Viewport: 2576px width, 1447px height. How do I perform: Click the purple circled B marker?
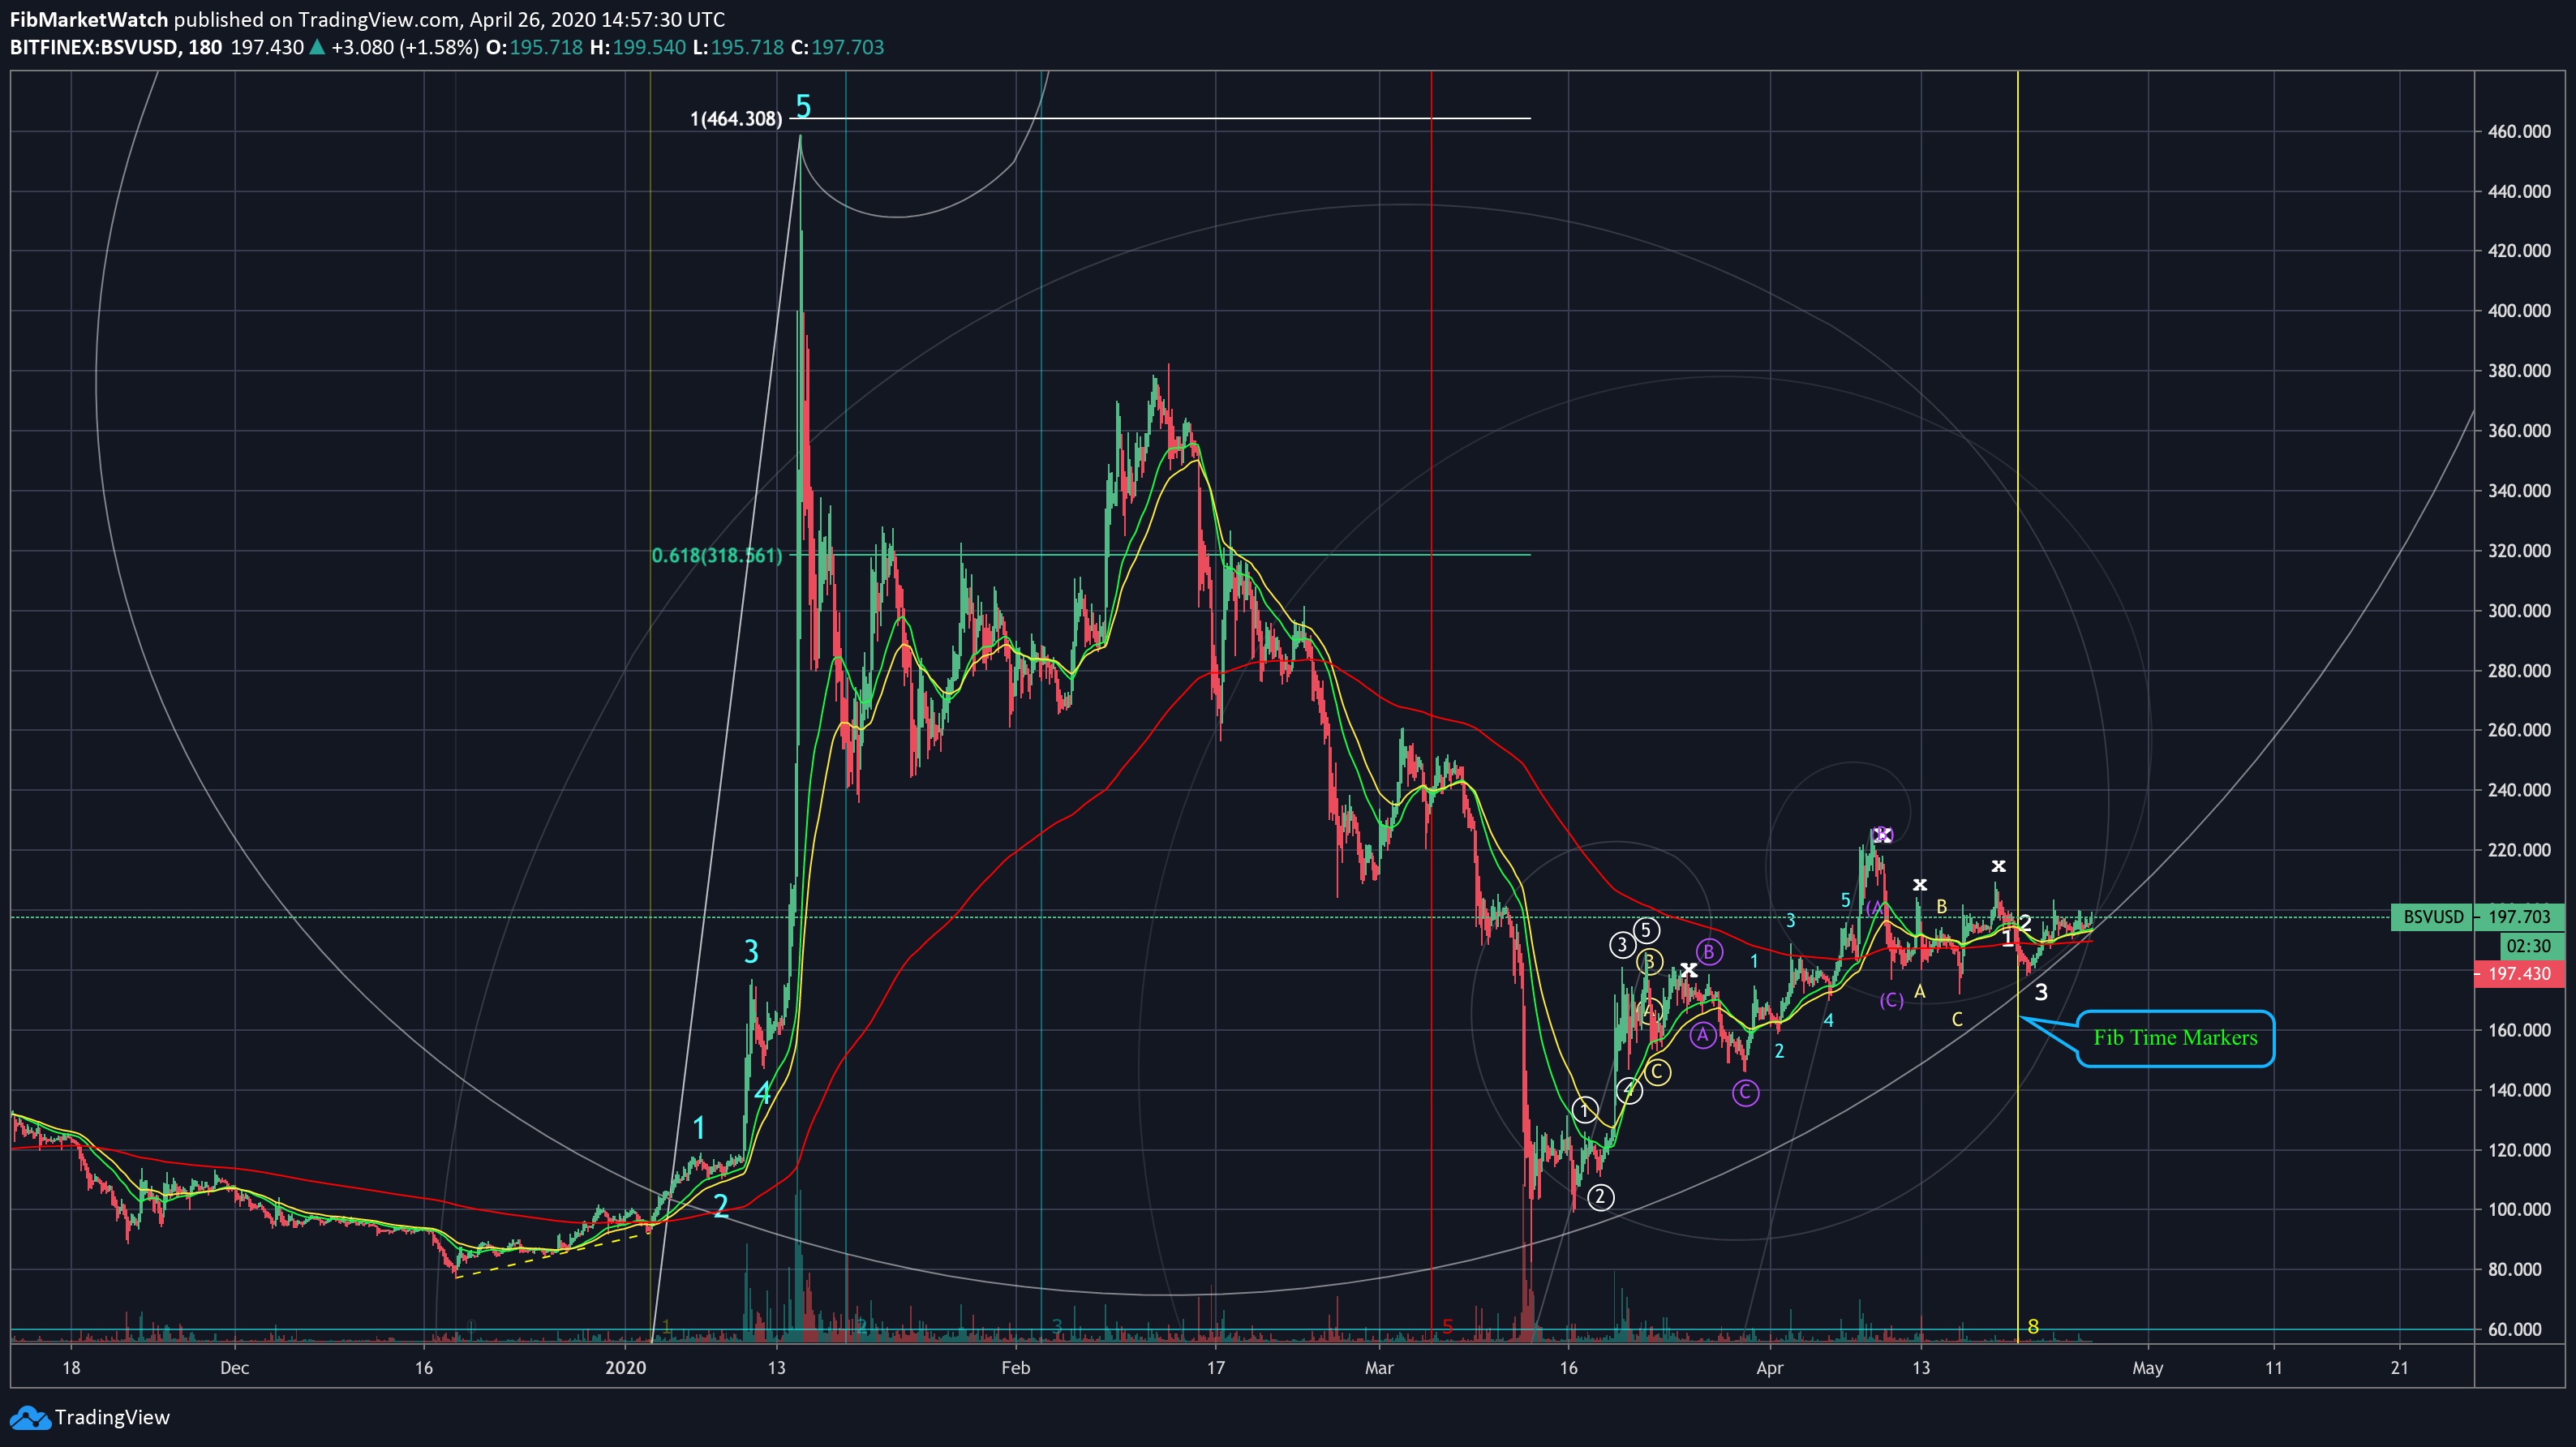coord(1709,952)
